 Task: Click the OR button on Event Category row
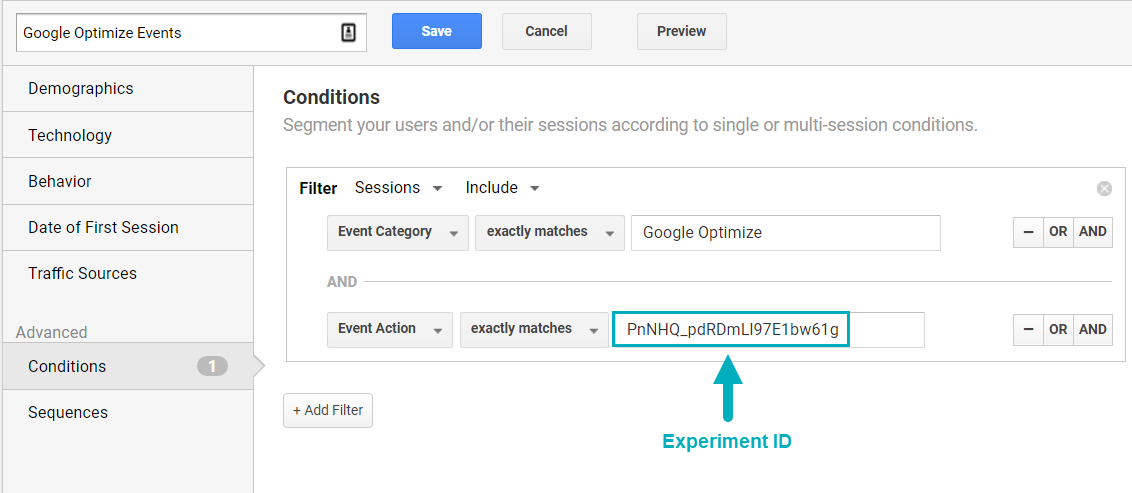1058,232
